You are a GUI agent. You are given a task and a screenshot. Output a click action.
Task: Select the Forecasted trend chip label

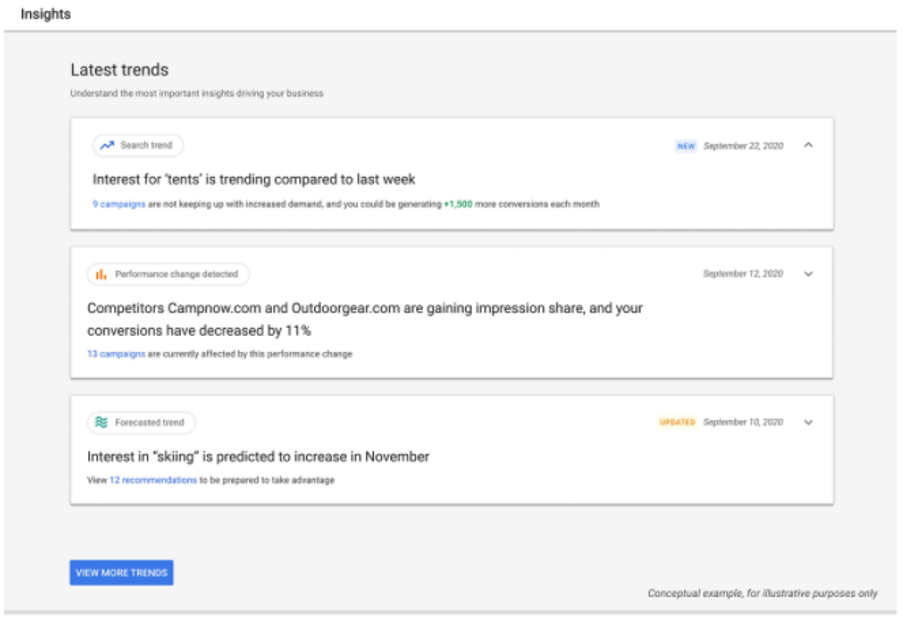(150, 422)
